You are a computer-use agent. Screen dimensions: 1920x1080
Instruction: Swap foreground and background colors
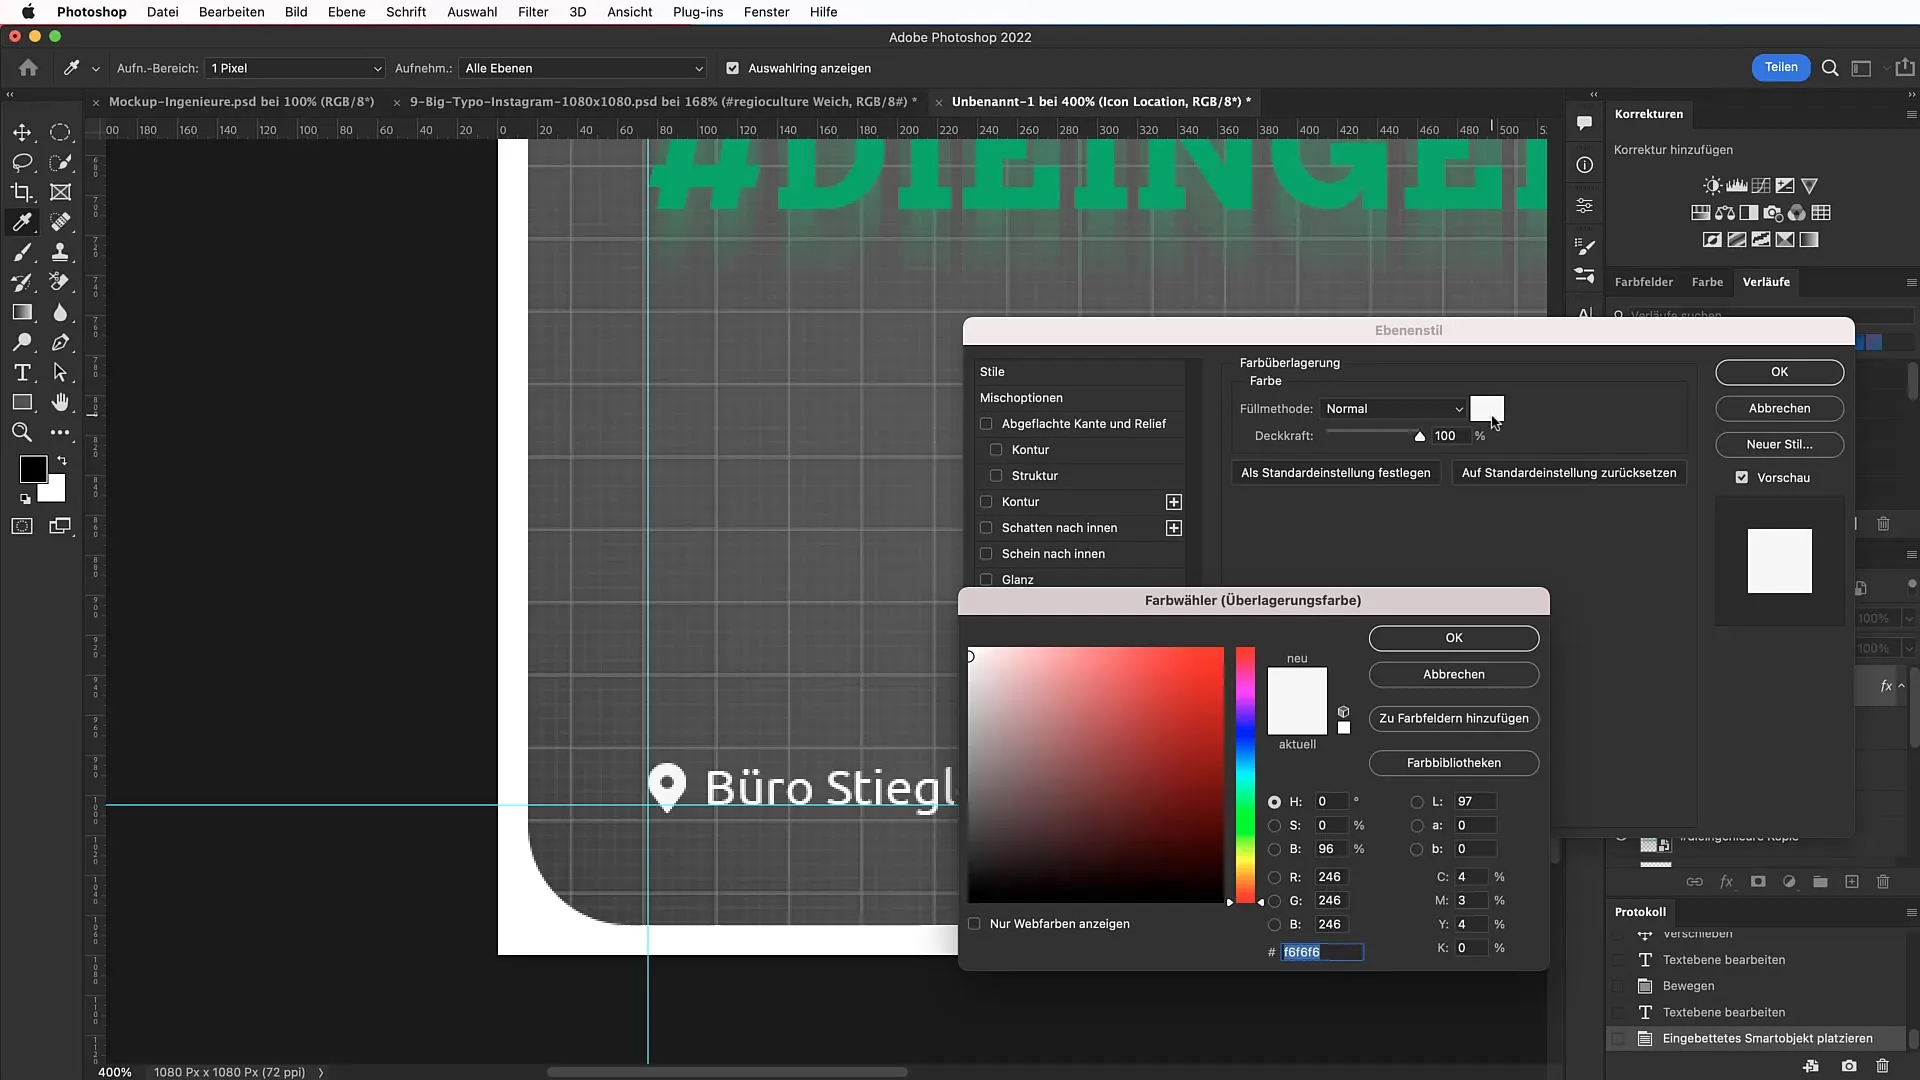62,461
